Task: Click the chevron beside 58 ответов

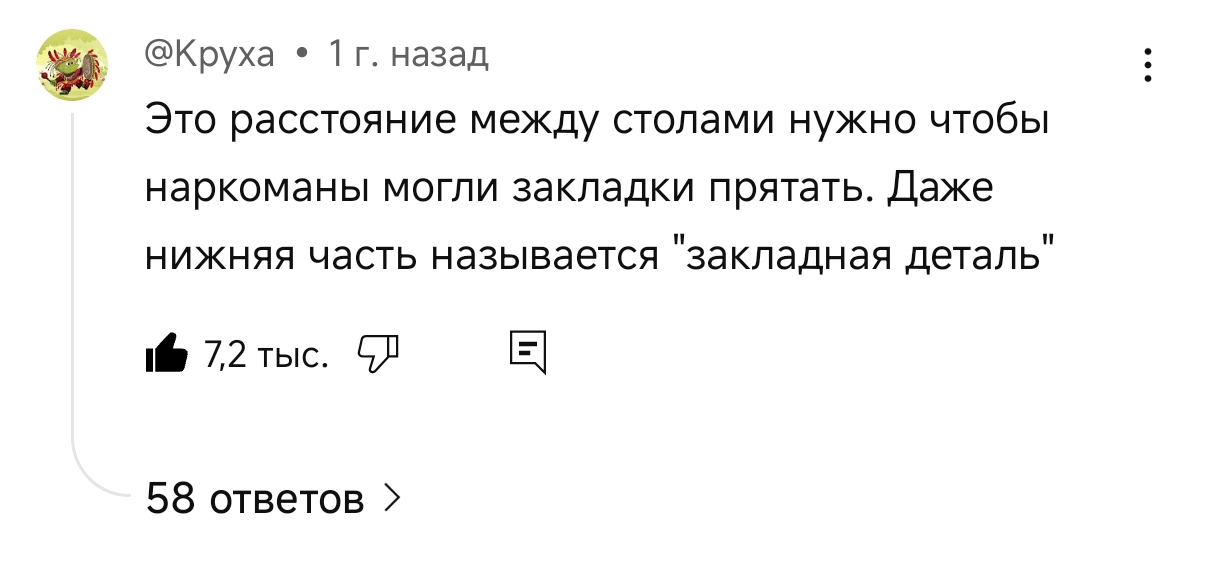Action: pos(392,496)
